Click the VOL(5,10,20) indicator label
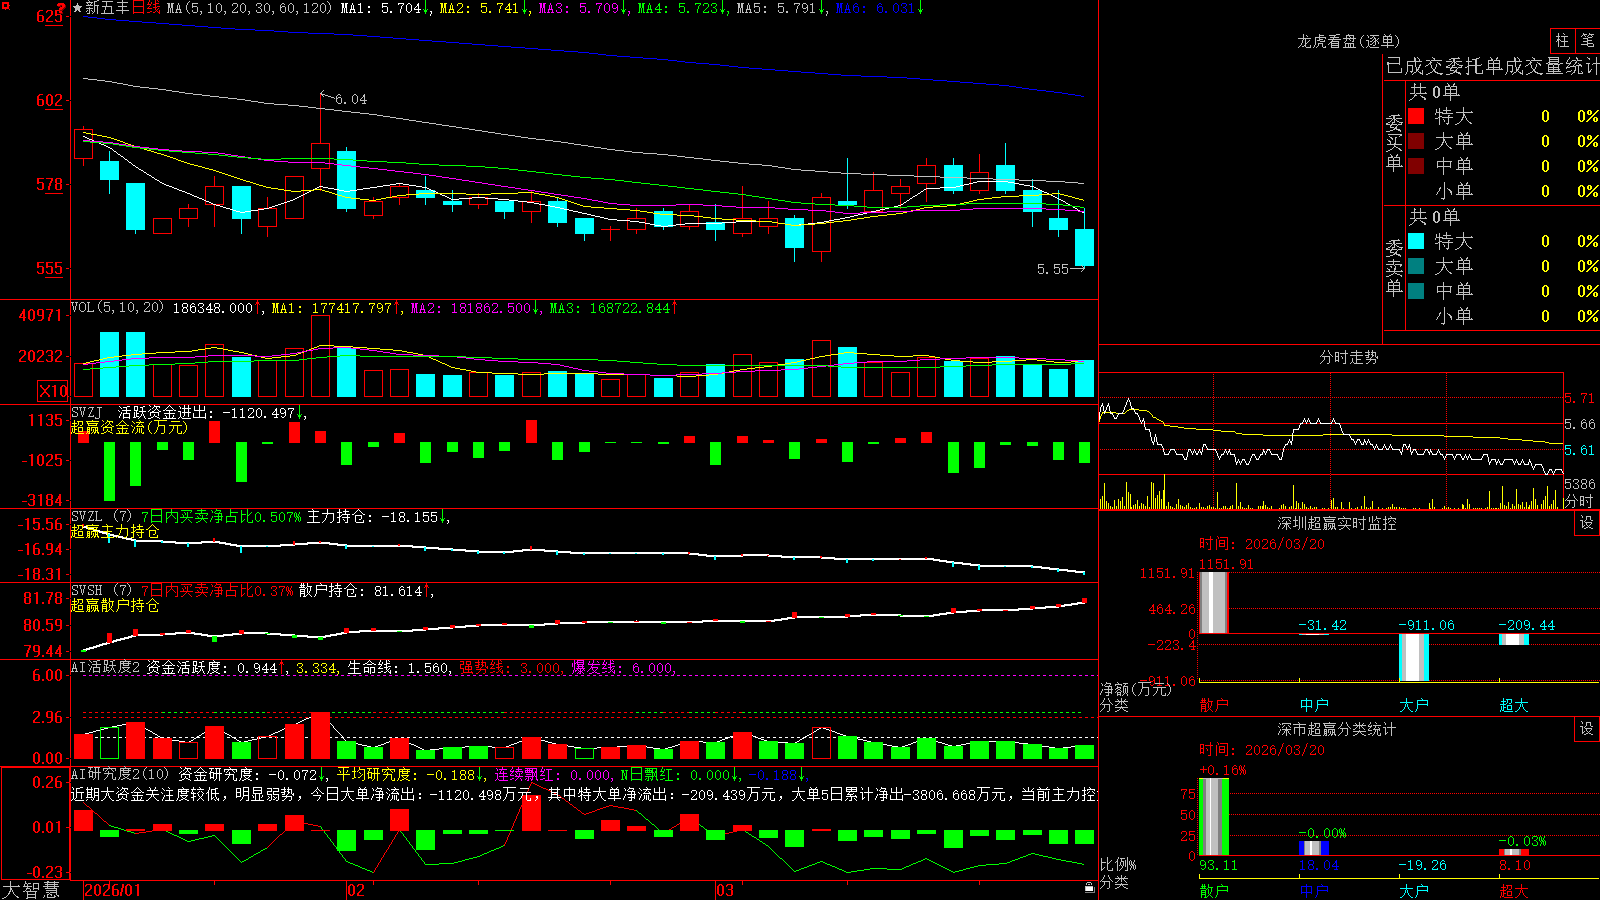Image resolution: width=1600 pixels, height=900 pixels. tap(117, 308)
